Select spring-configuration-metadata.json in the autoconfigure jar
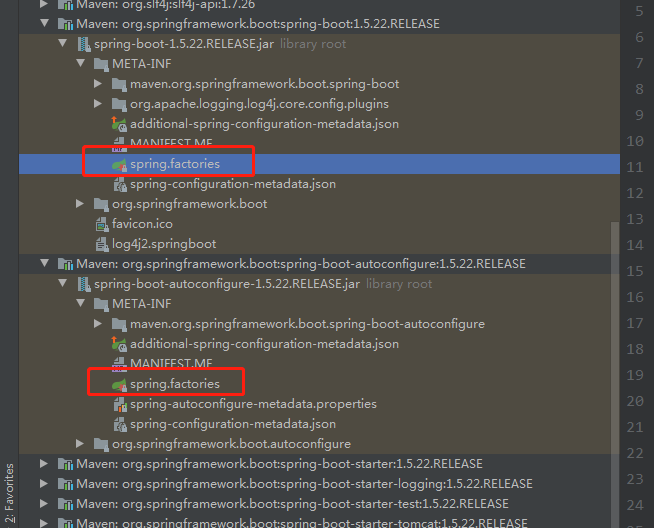The width and height of the screenshot is (654, 528). click(233, 424)
